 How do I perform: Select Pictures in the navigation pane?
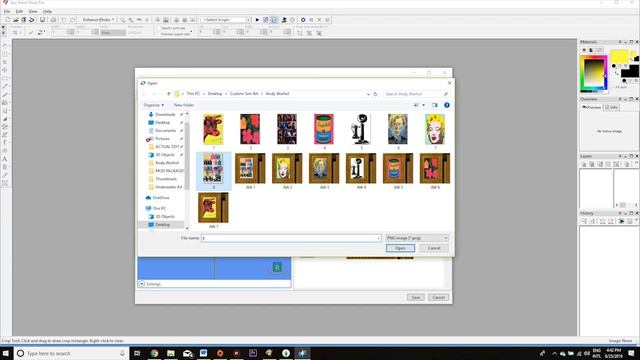[162, 139]
